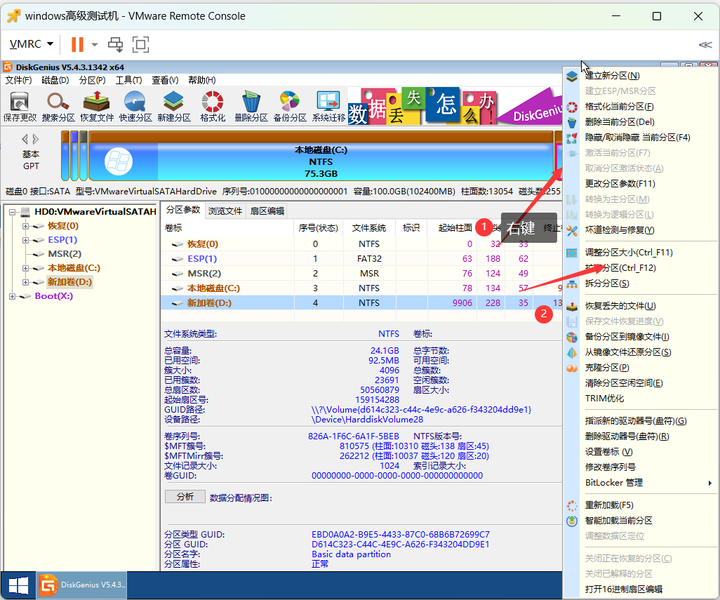Viewport: 720px width, 600px height.
Task: Expand the 新加卷(D:) tree node
Action: point(26,282)
